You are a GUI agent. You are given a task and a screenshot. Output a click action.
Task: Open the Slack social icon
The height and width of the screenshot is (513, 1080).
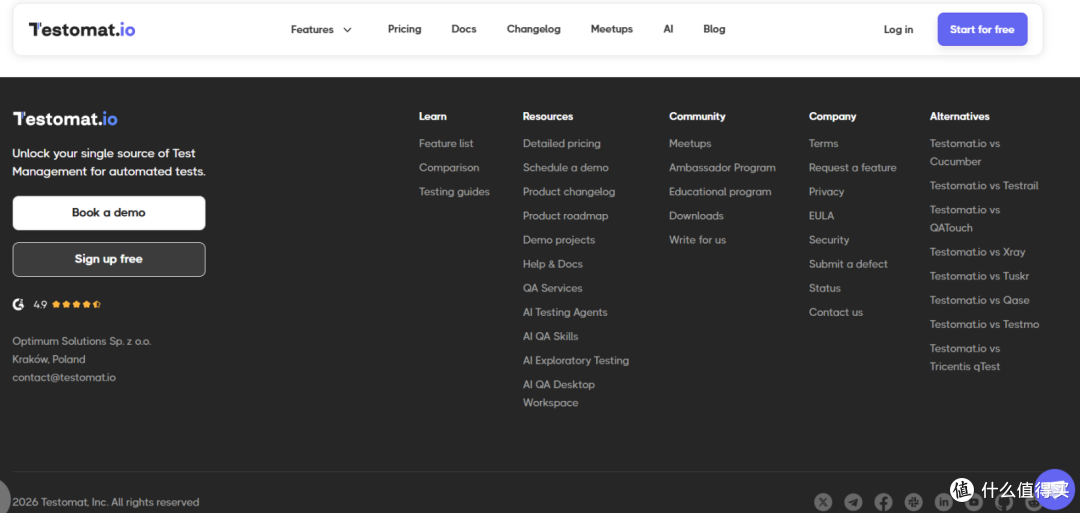914,503
